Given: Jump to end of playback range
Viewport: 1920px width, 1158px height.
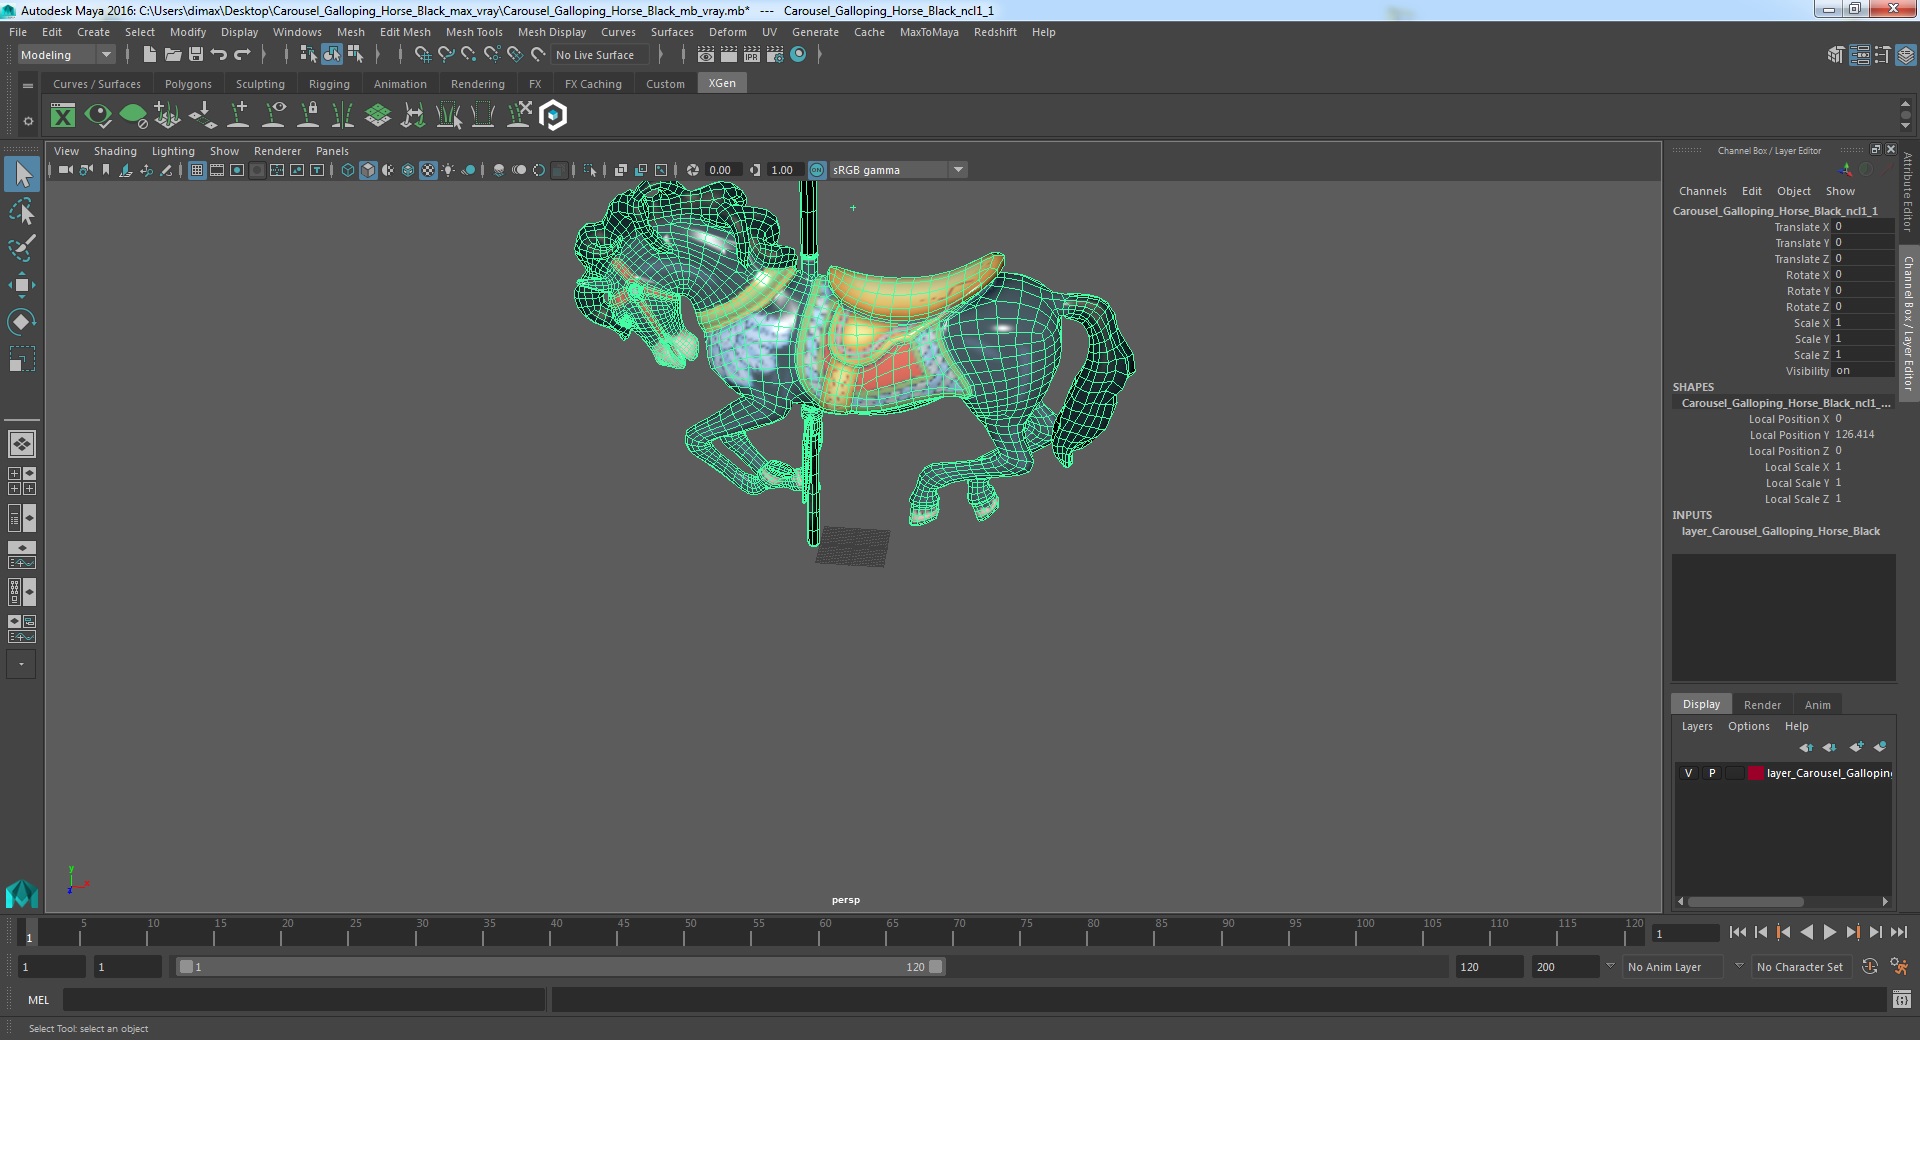Looking at the screenshot, I should [x=1898, y=932].
